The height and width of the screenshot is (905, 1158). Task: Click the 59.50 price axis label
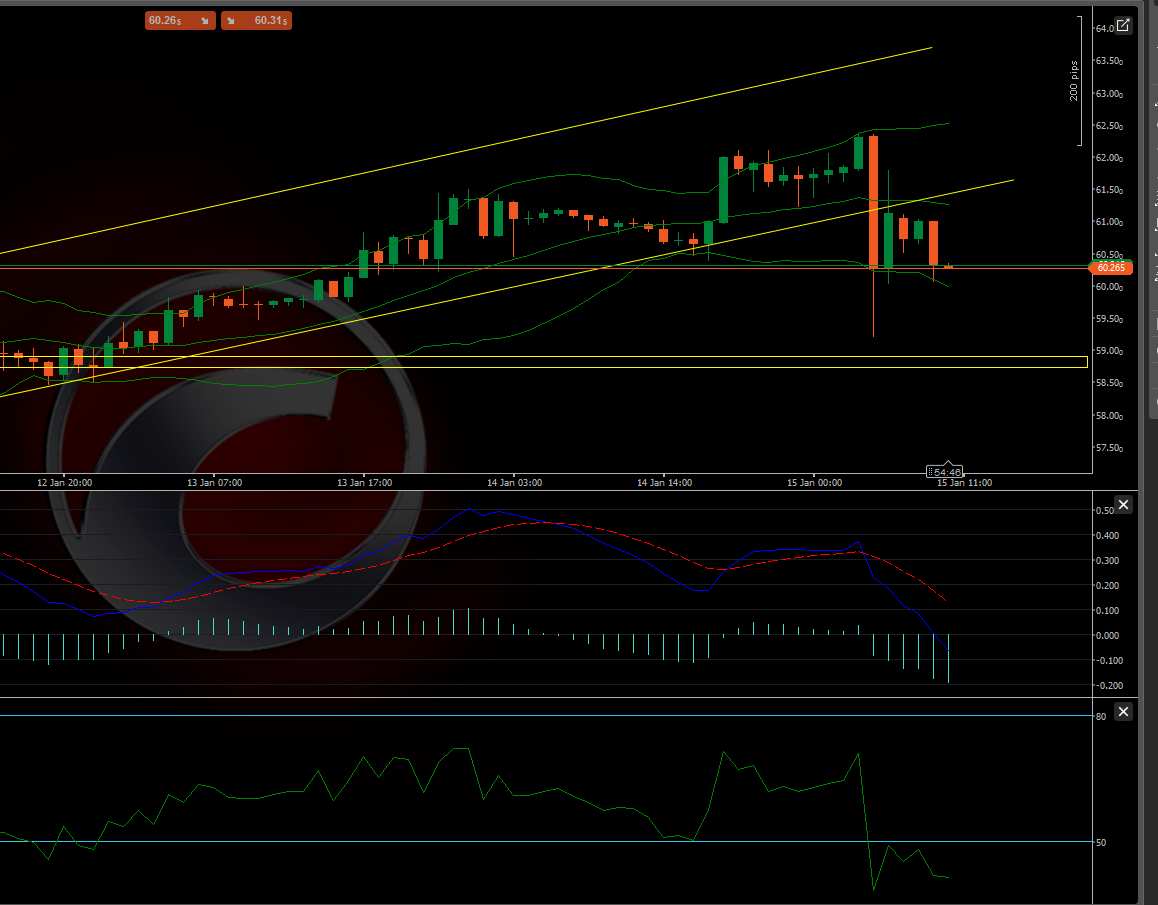tap(1109, 319)
